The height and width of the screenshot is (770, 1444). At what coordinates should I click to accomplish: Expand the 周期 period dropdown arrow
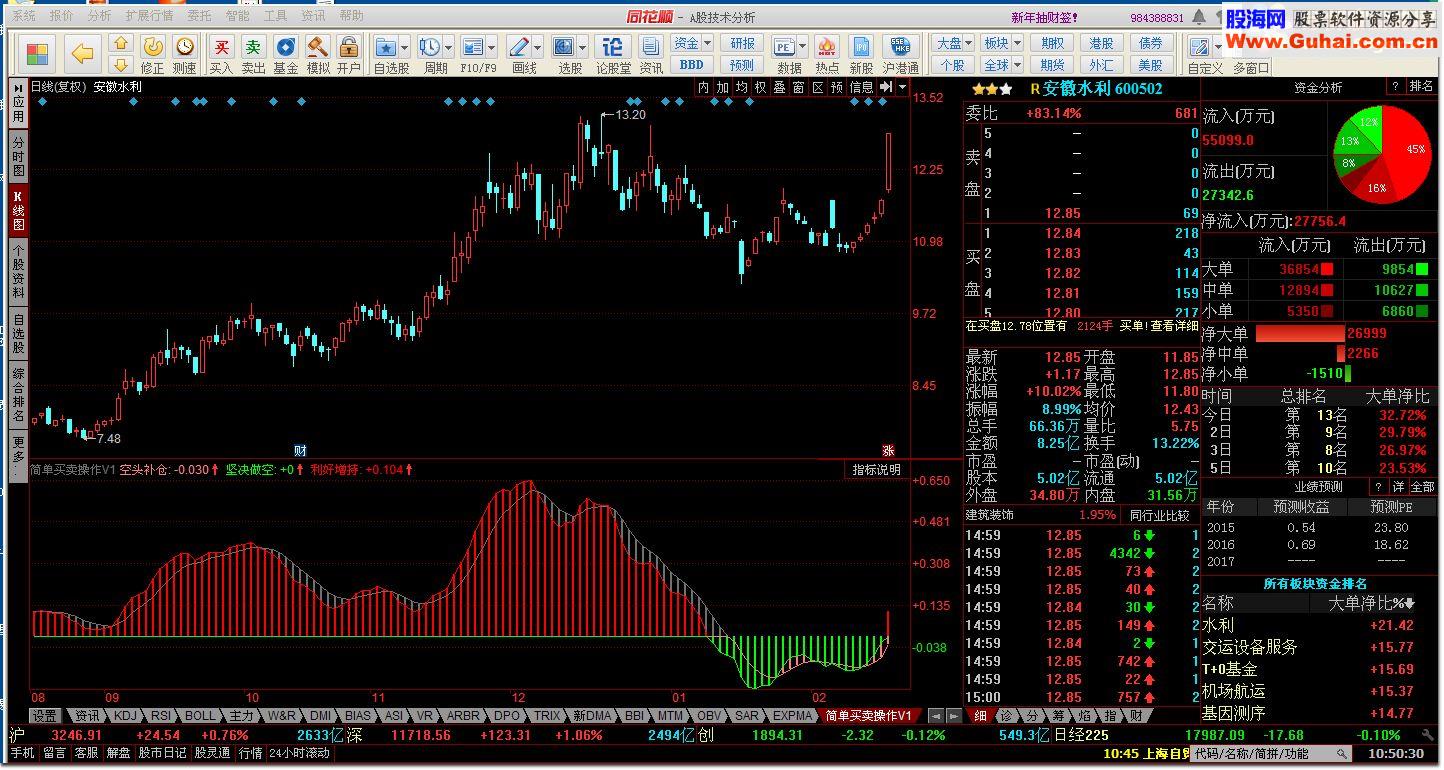pyautogui.click(x=449, y=47)
